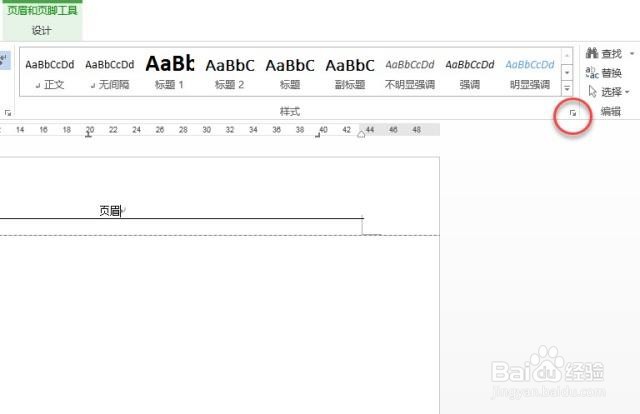Open the Header and Footer Tools 设计 tab
Screen dimensions: 640x414
[42, 30]
